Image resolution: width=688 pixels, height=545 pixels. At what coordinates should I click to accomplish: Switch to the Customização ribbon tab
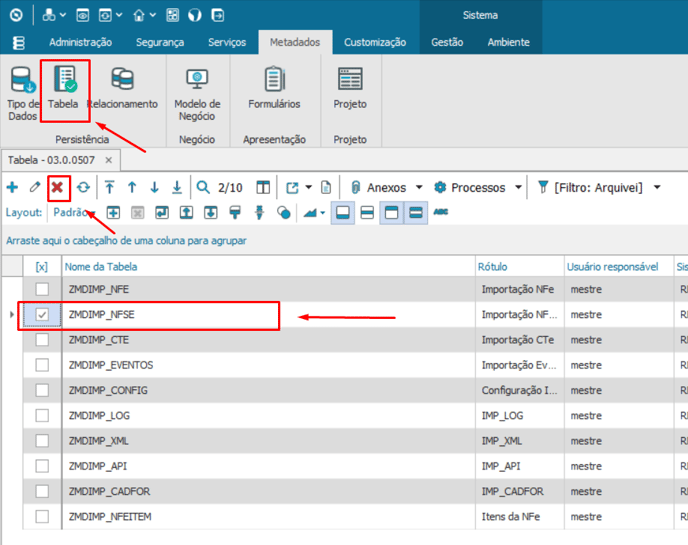coord(375,43)
